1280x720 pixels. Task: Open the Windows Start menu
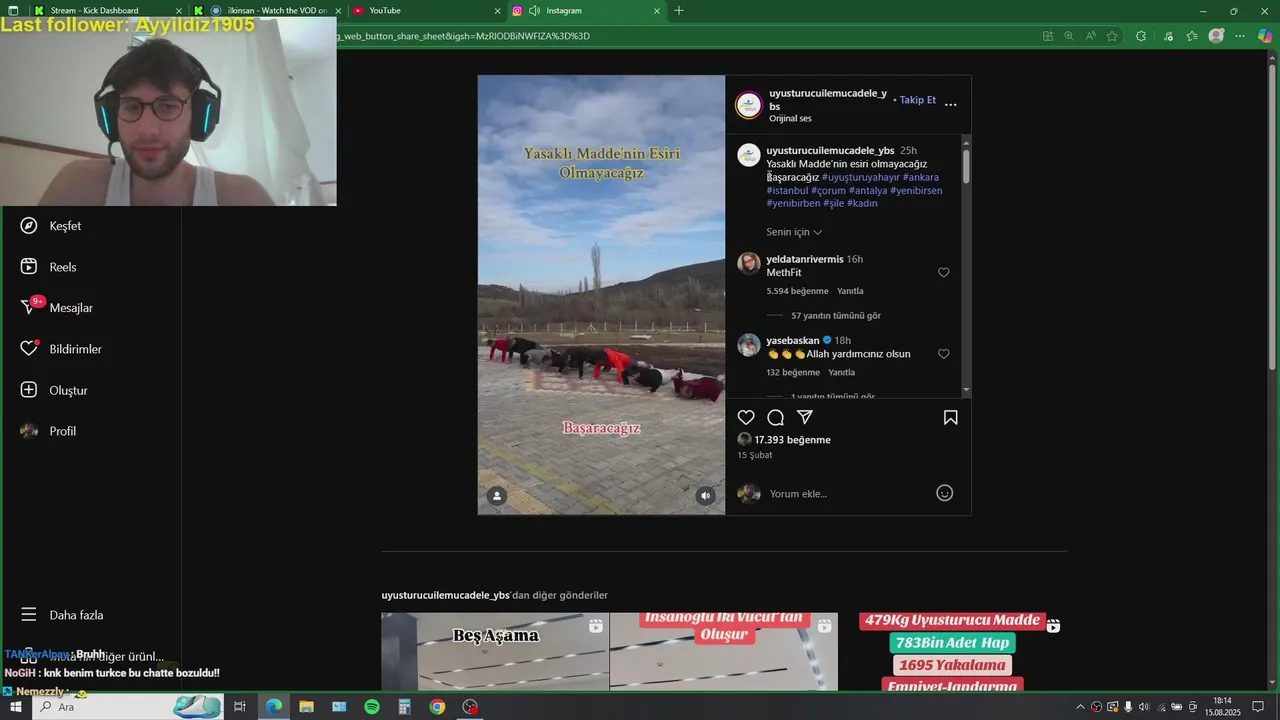(x=15, y=707)
